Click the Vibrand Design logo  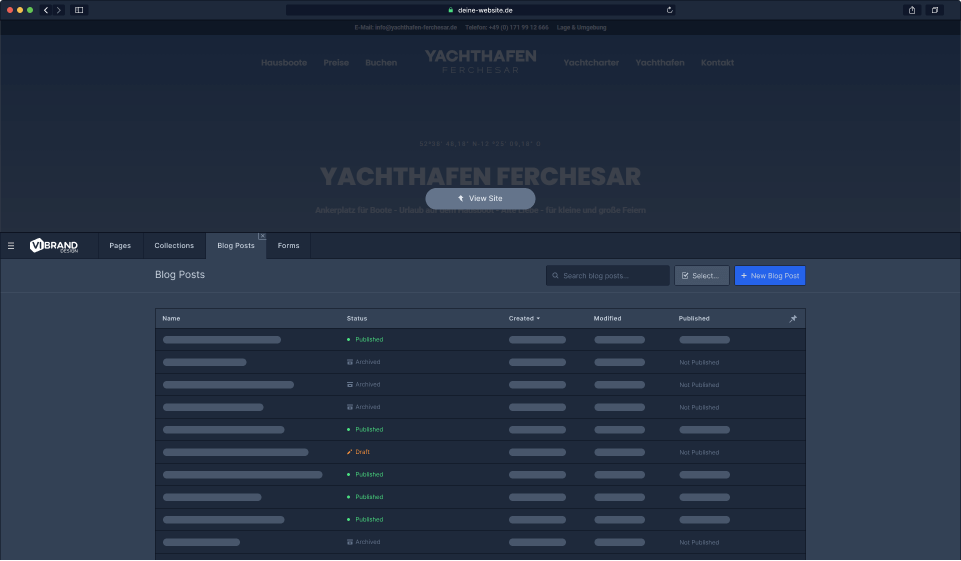coord(54,246)
